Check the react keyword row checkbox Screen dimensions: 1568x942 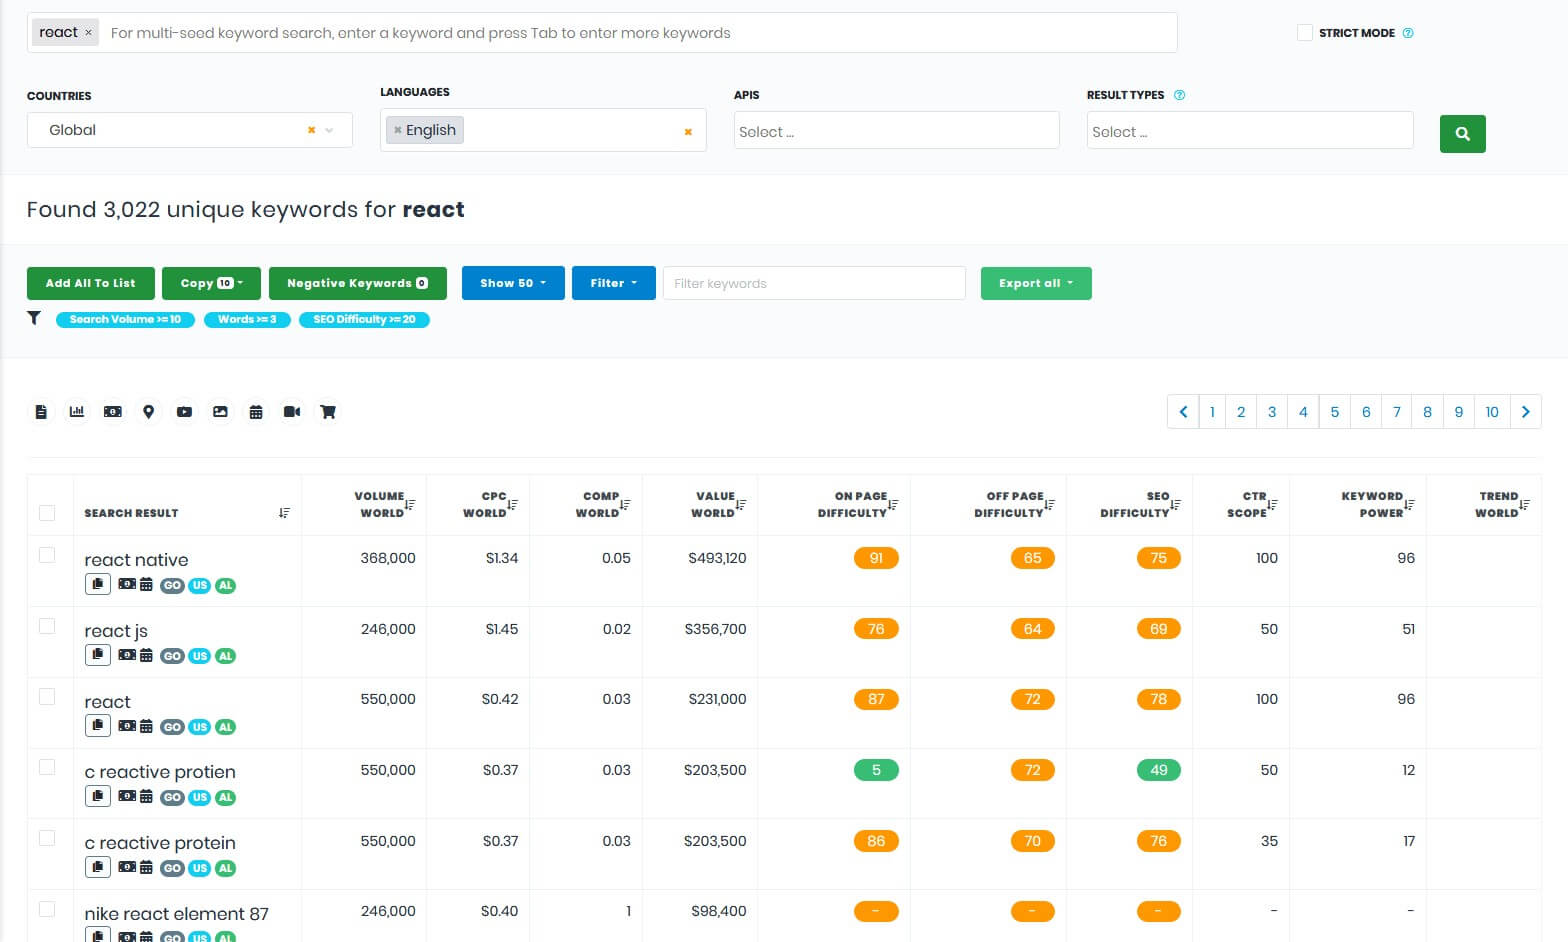pos(47,696)
